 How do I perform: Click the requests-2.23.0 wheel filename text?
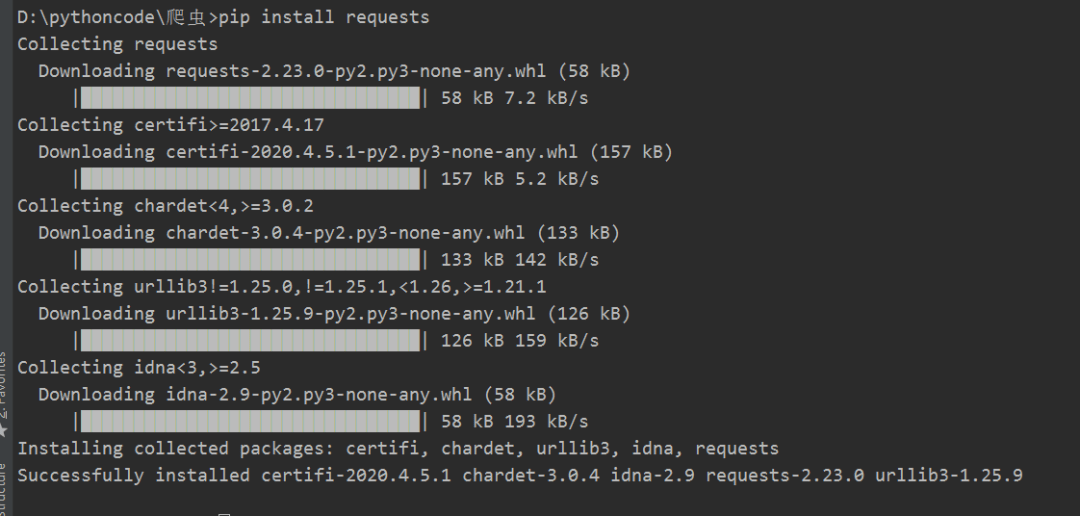click(355, 71)
